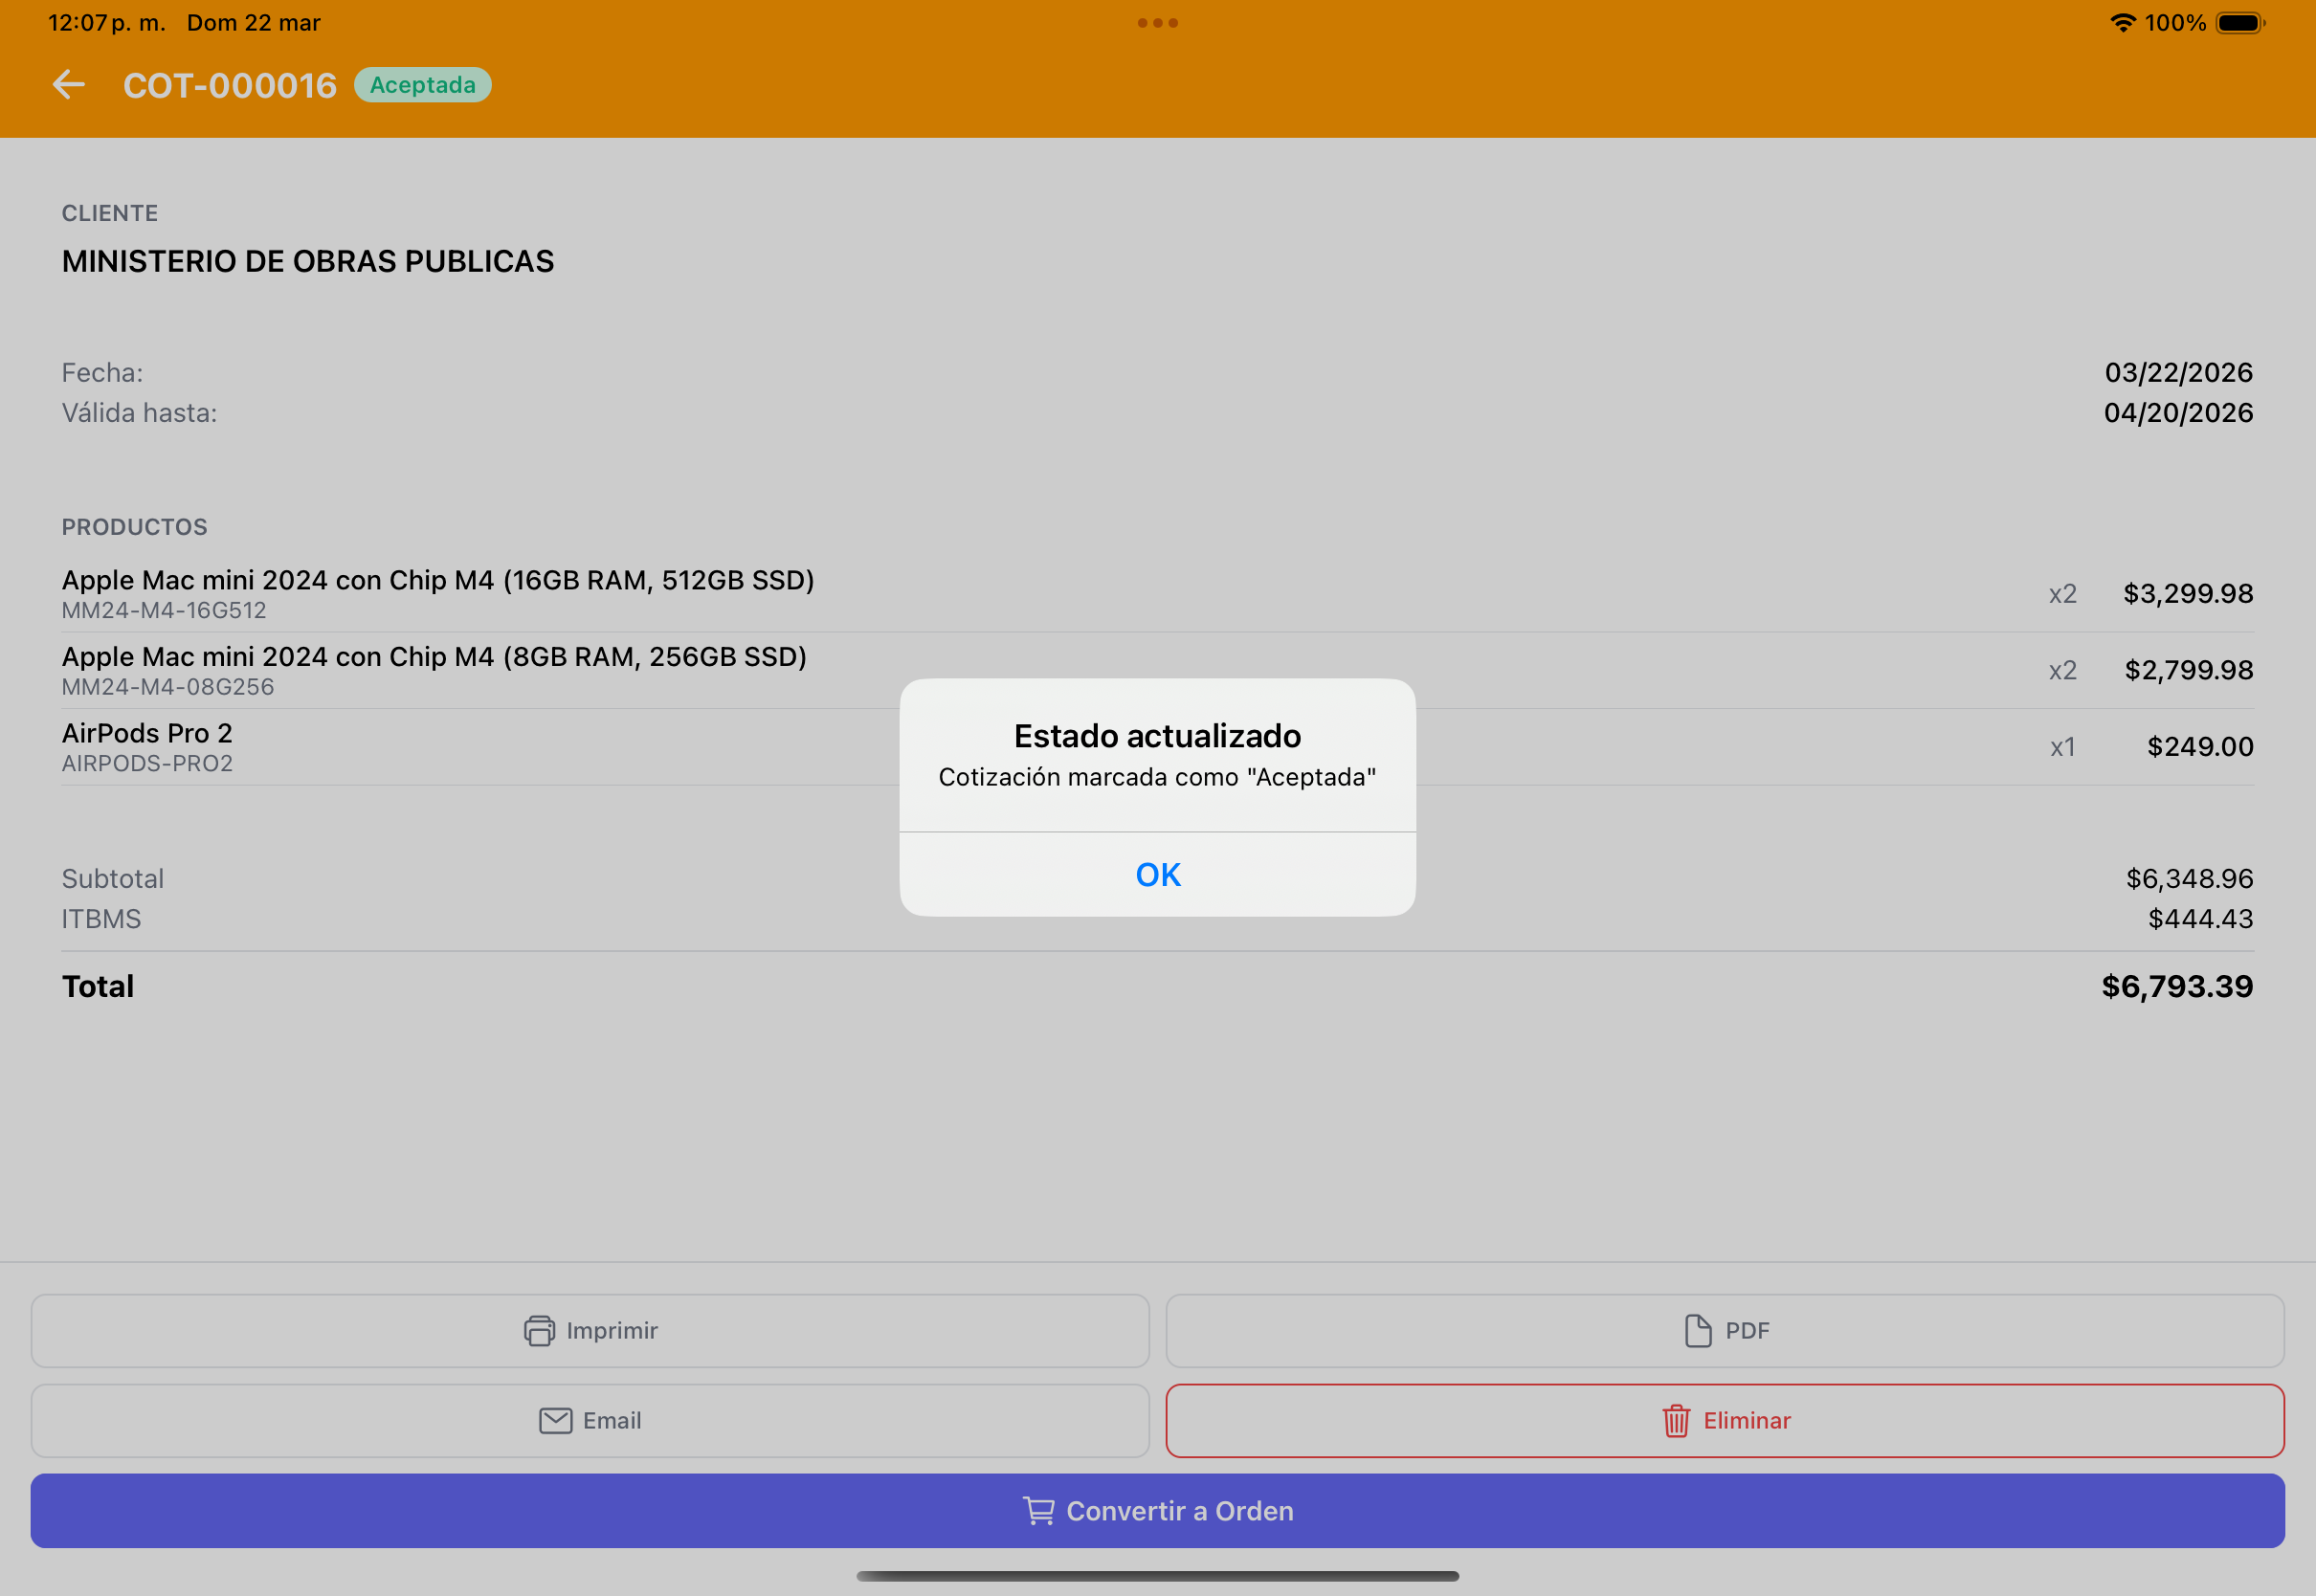This screenshot has height=1596, width=2316.
Task: Click the Total amount $6,793.39
Action: point(2177,987)
